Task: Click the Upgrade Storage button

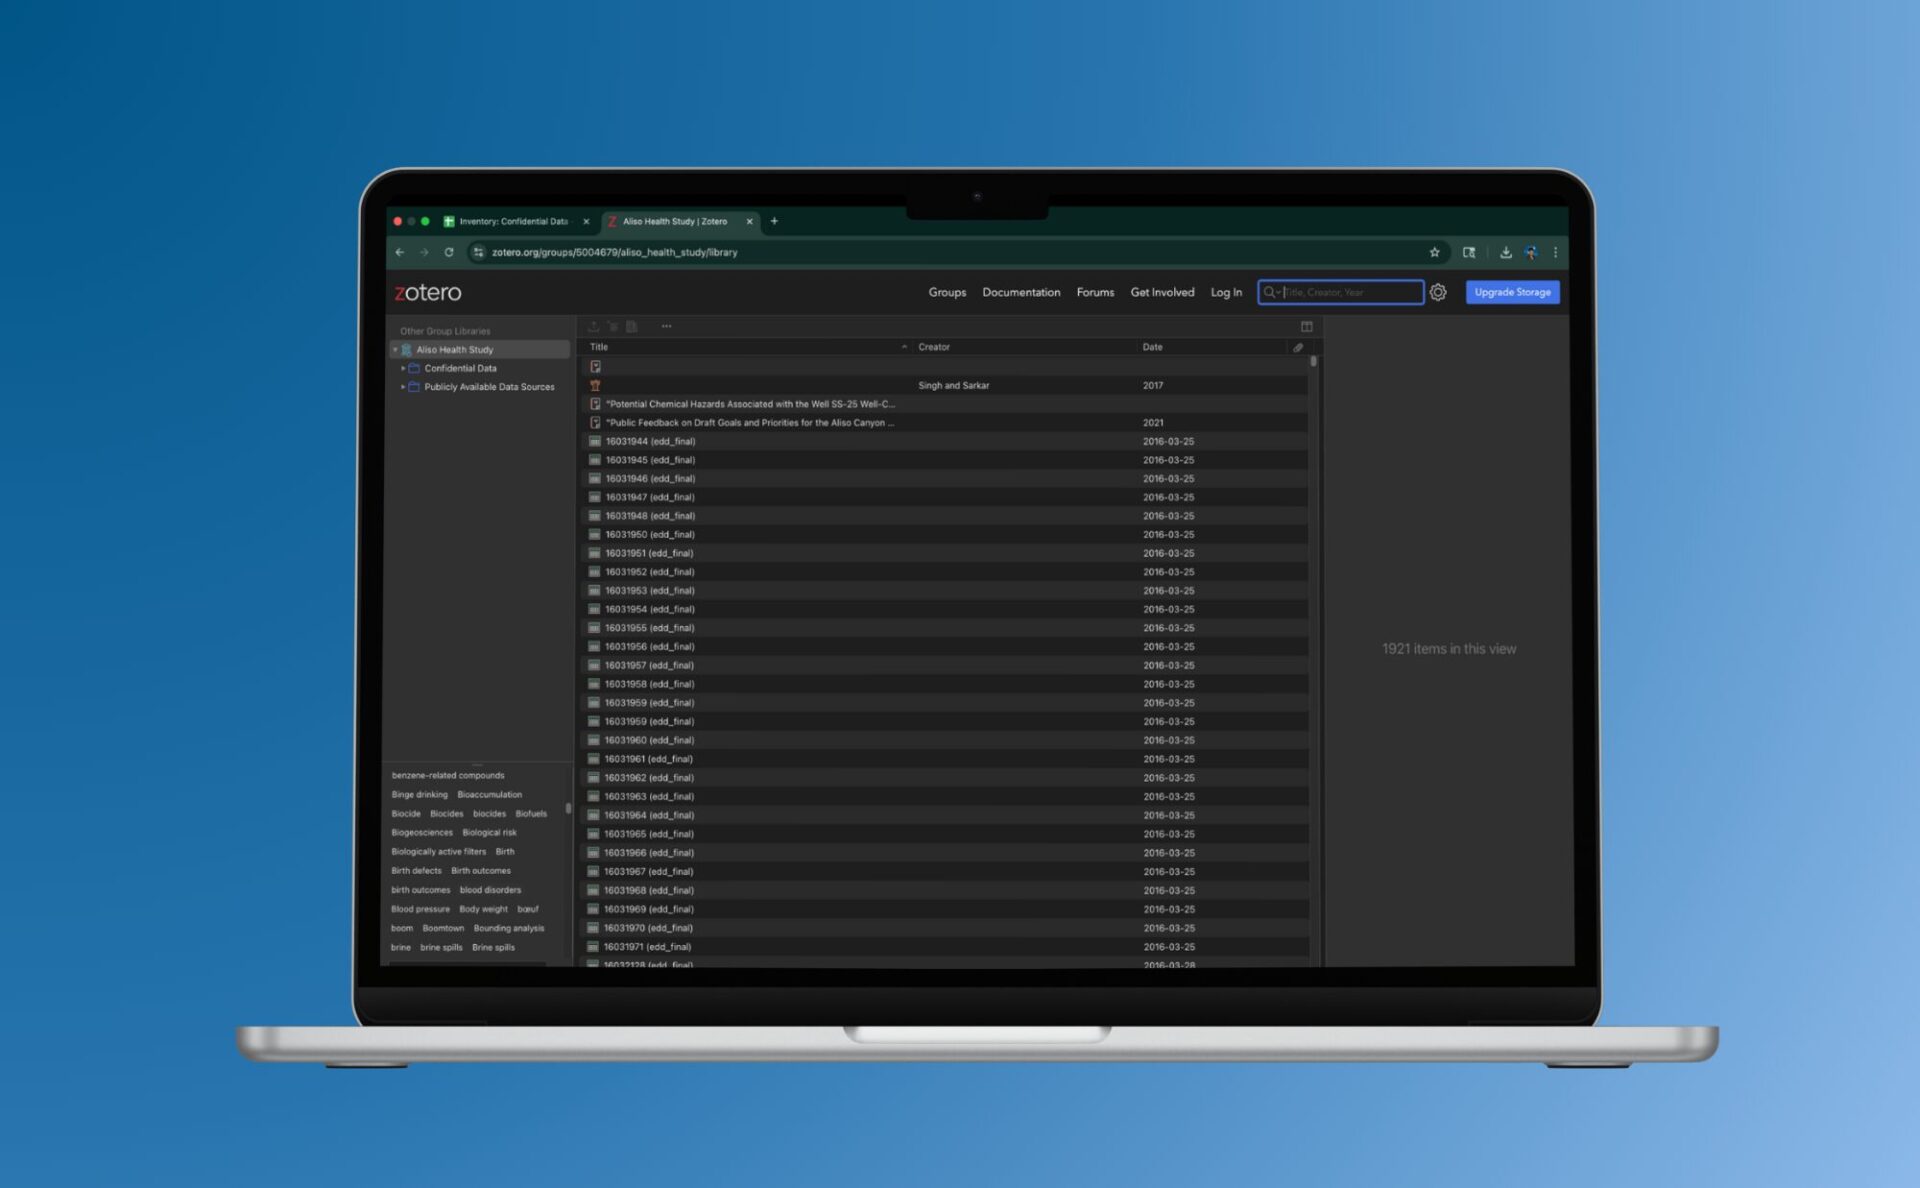Action: 1512,292
